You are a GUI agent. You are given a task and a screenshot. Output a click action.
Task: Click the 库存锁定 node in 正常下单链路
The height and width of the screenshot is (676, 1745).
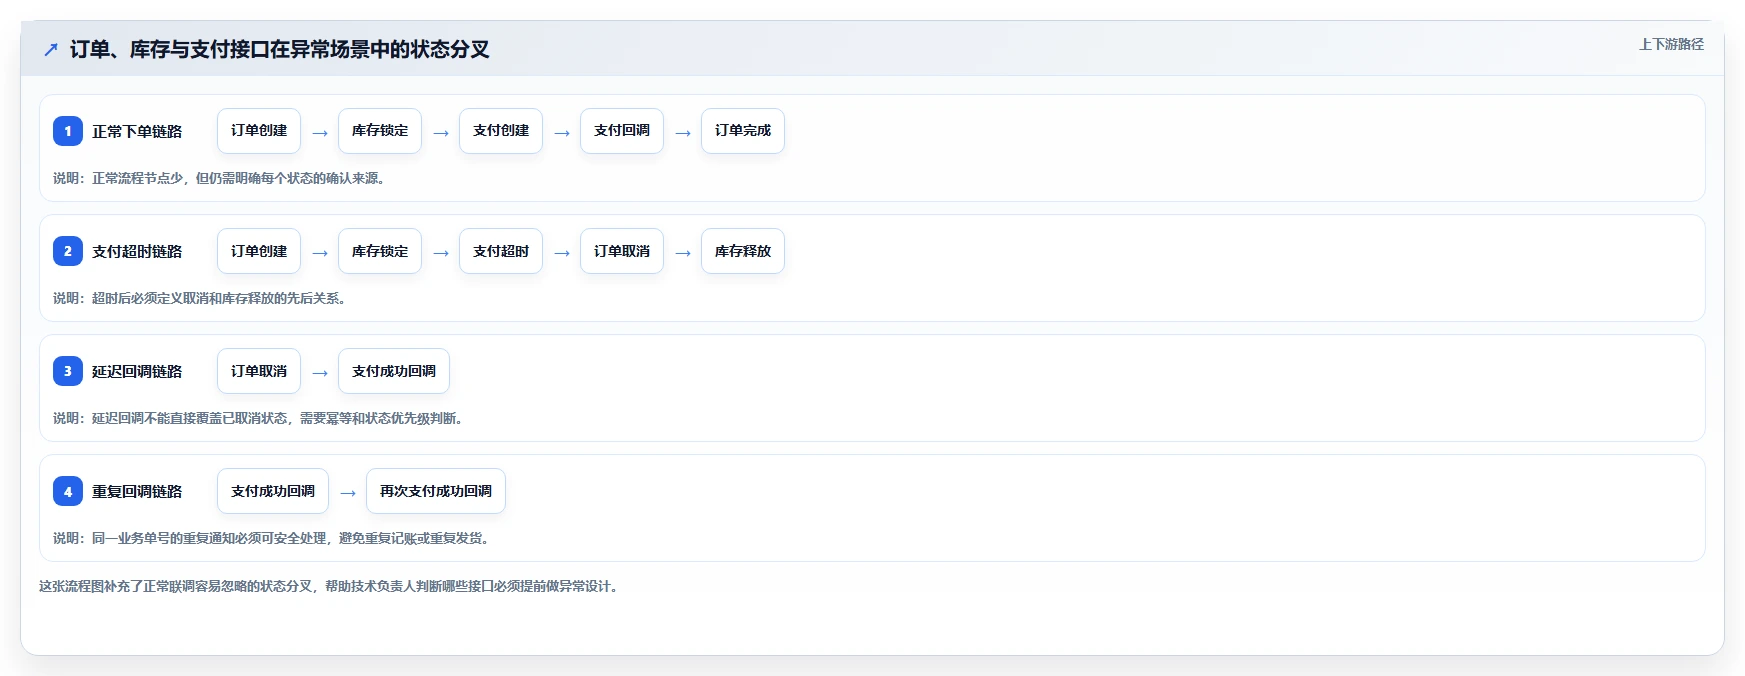coord(380,131)
